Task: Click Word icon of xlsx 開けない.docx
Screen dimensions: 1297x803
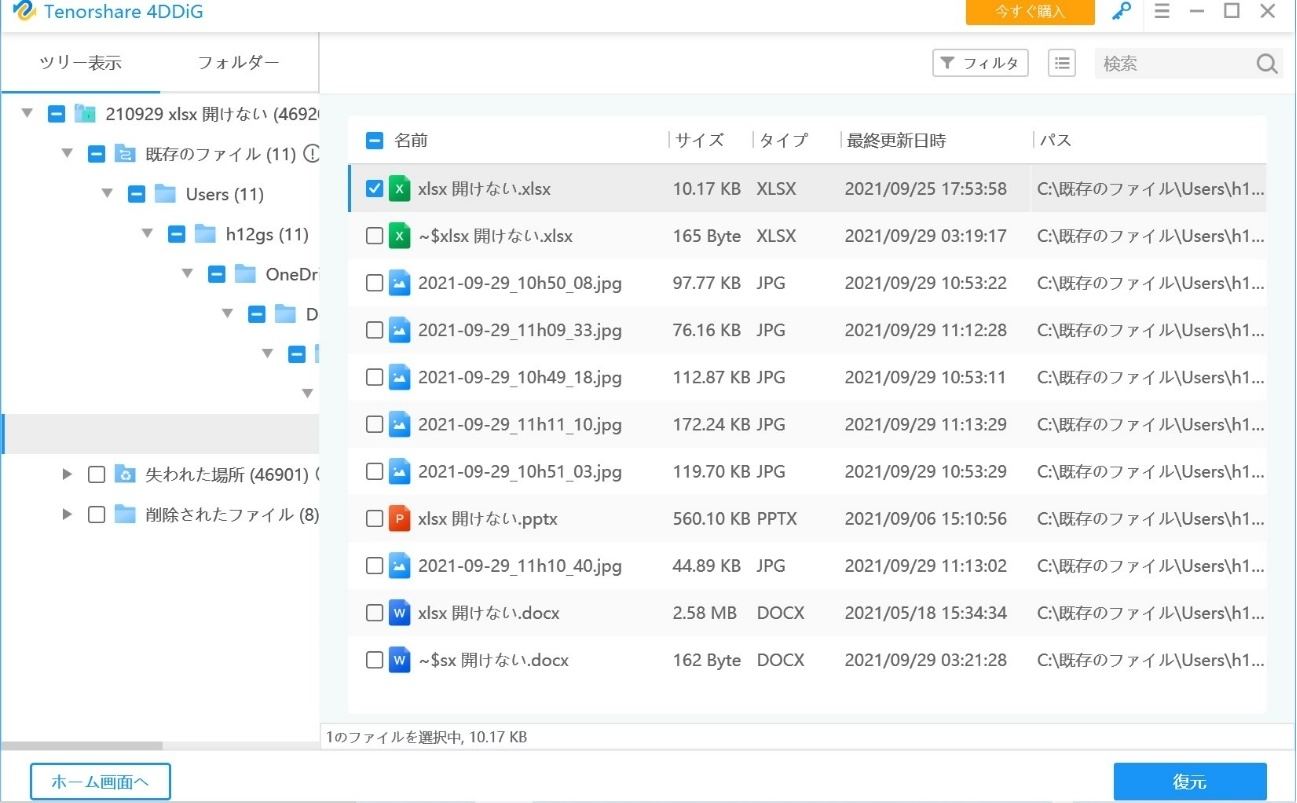Action: point(400,613)
